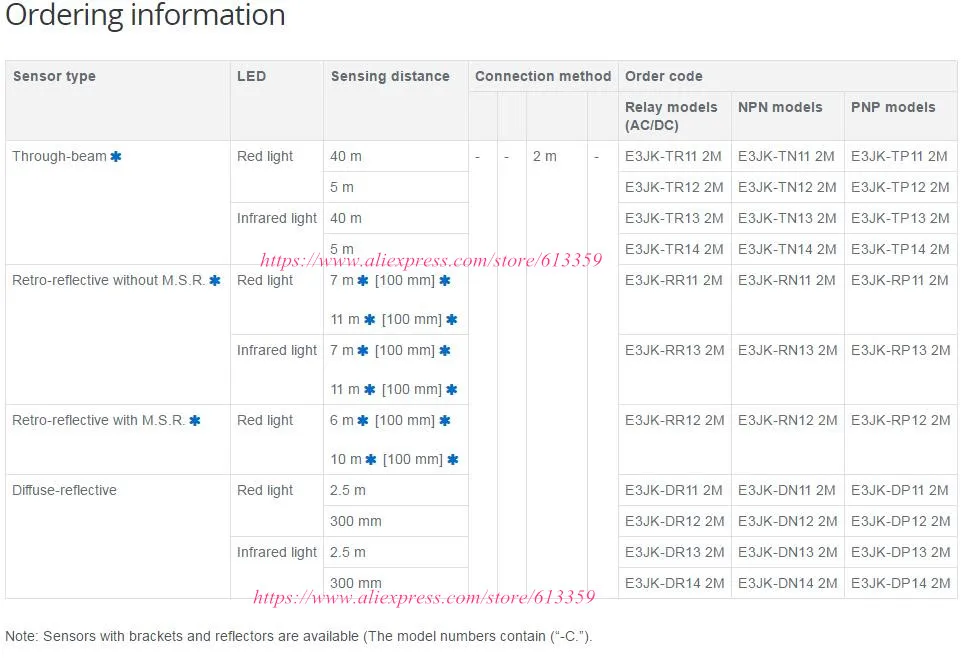This screenshot has width=966, height=660.
Task: Click order code E3JK-DN12 2M
Action: pos(787,521)
